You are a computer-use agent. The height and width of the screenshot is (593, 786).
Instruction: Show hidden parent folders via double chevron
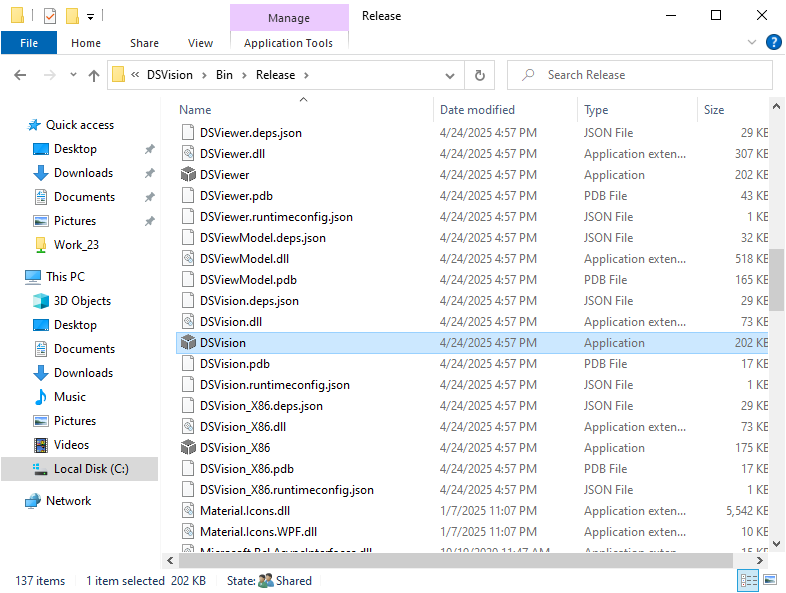(135, 75)
